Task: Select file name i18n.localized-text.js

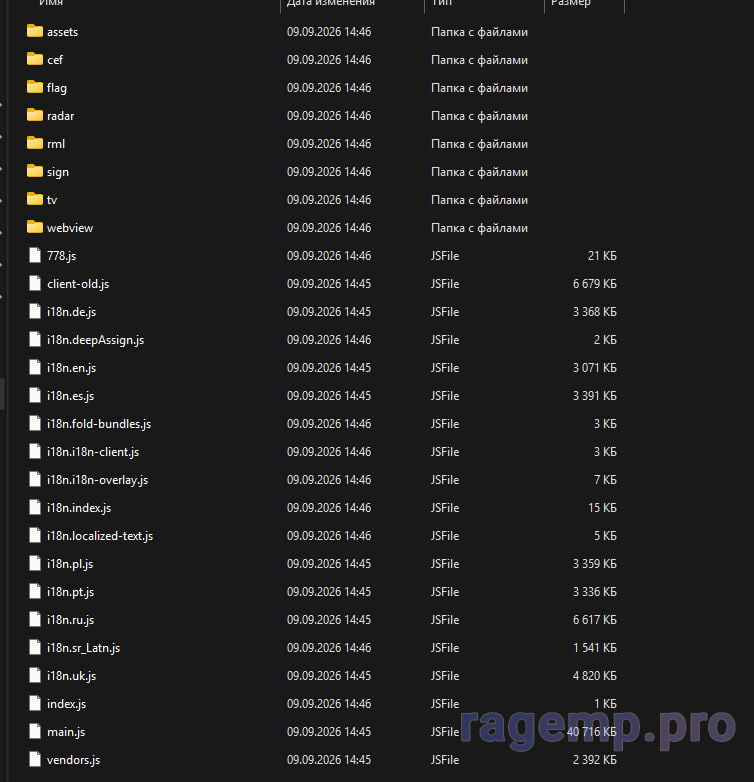Action: 100,536
